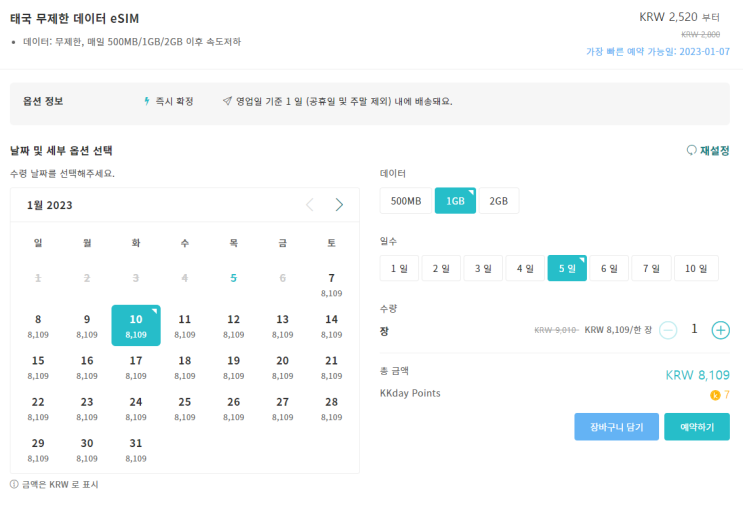Select January 11 on calendar

pos(185,326)
